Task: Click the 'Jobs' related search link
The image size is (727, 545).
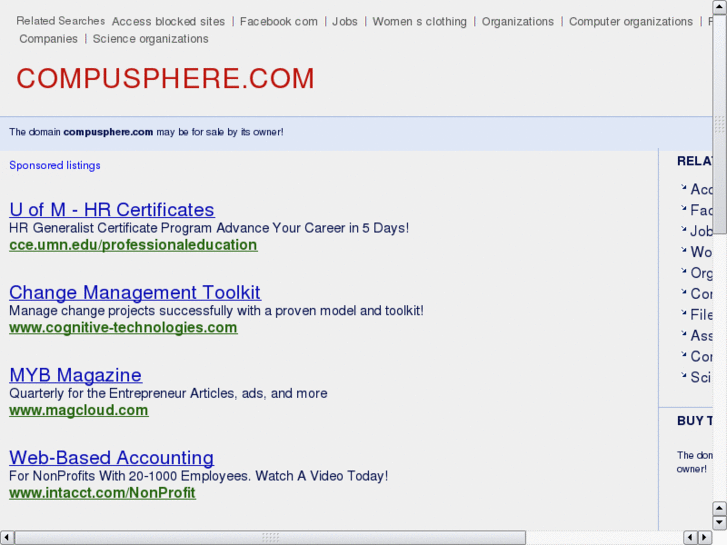Action: pos(345,22)
